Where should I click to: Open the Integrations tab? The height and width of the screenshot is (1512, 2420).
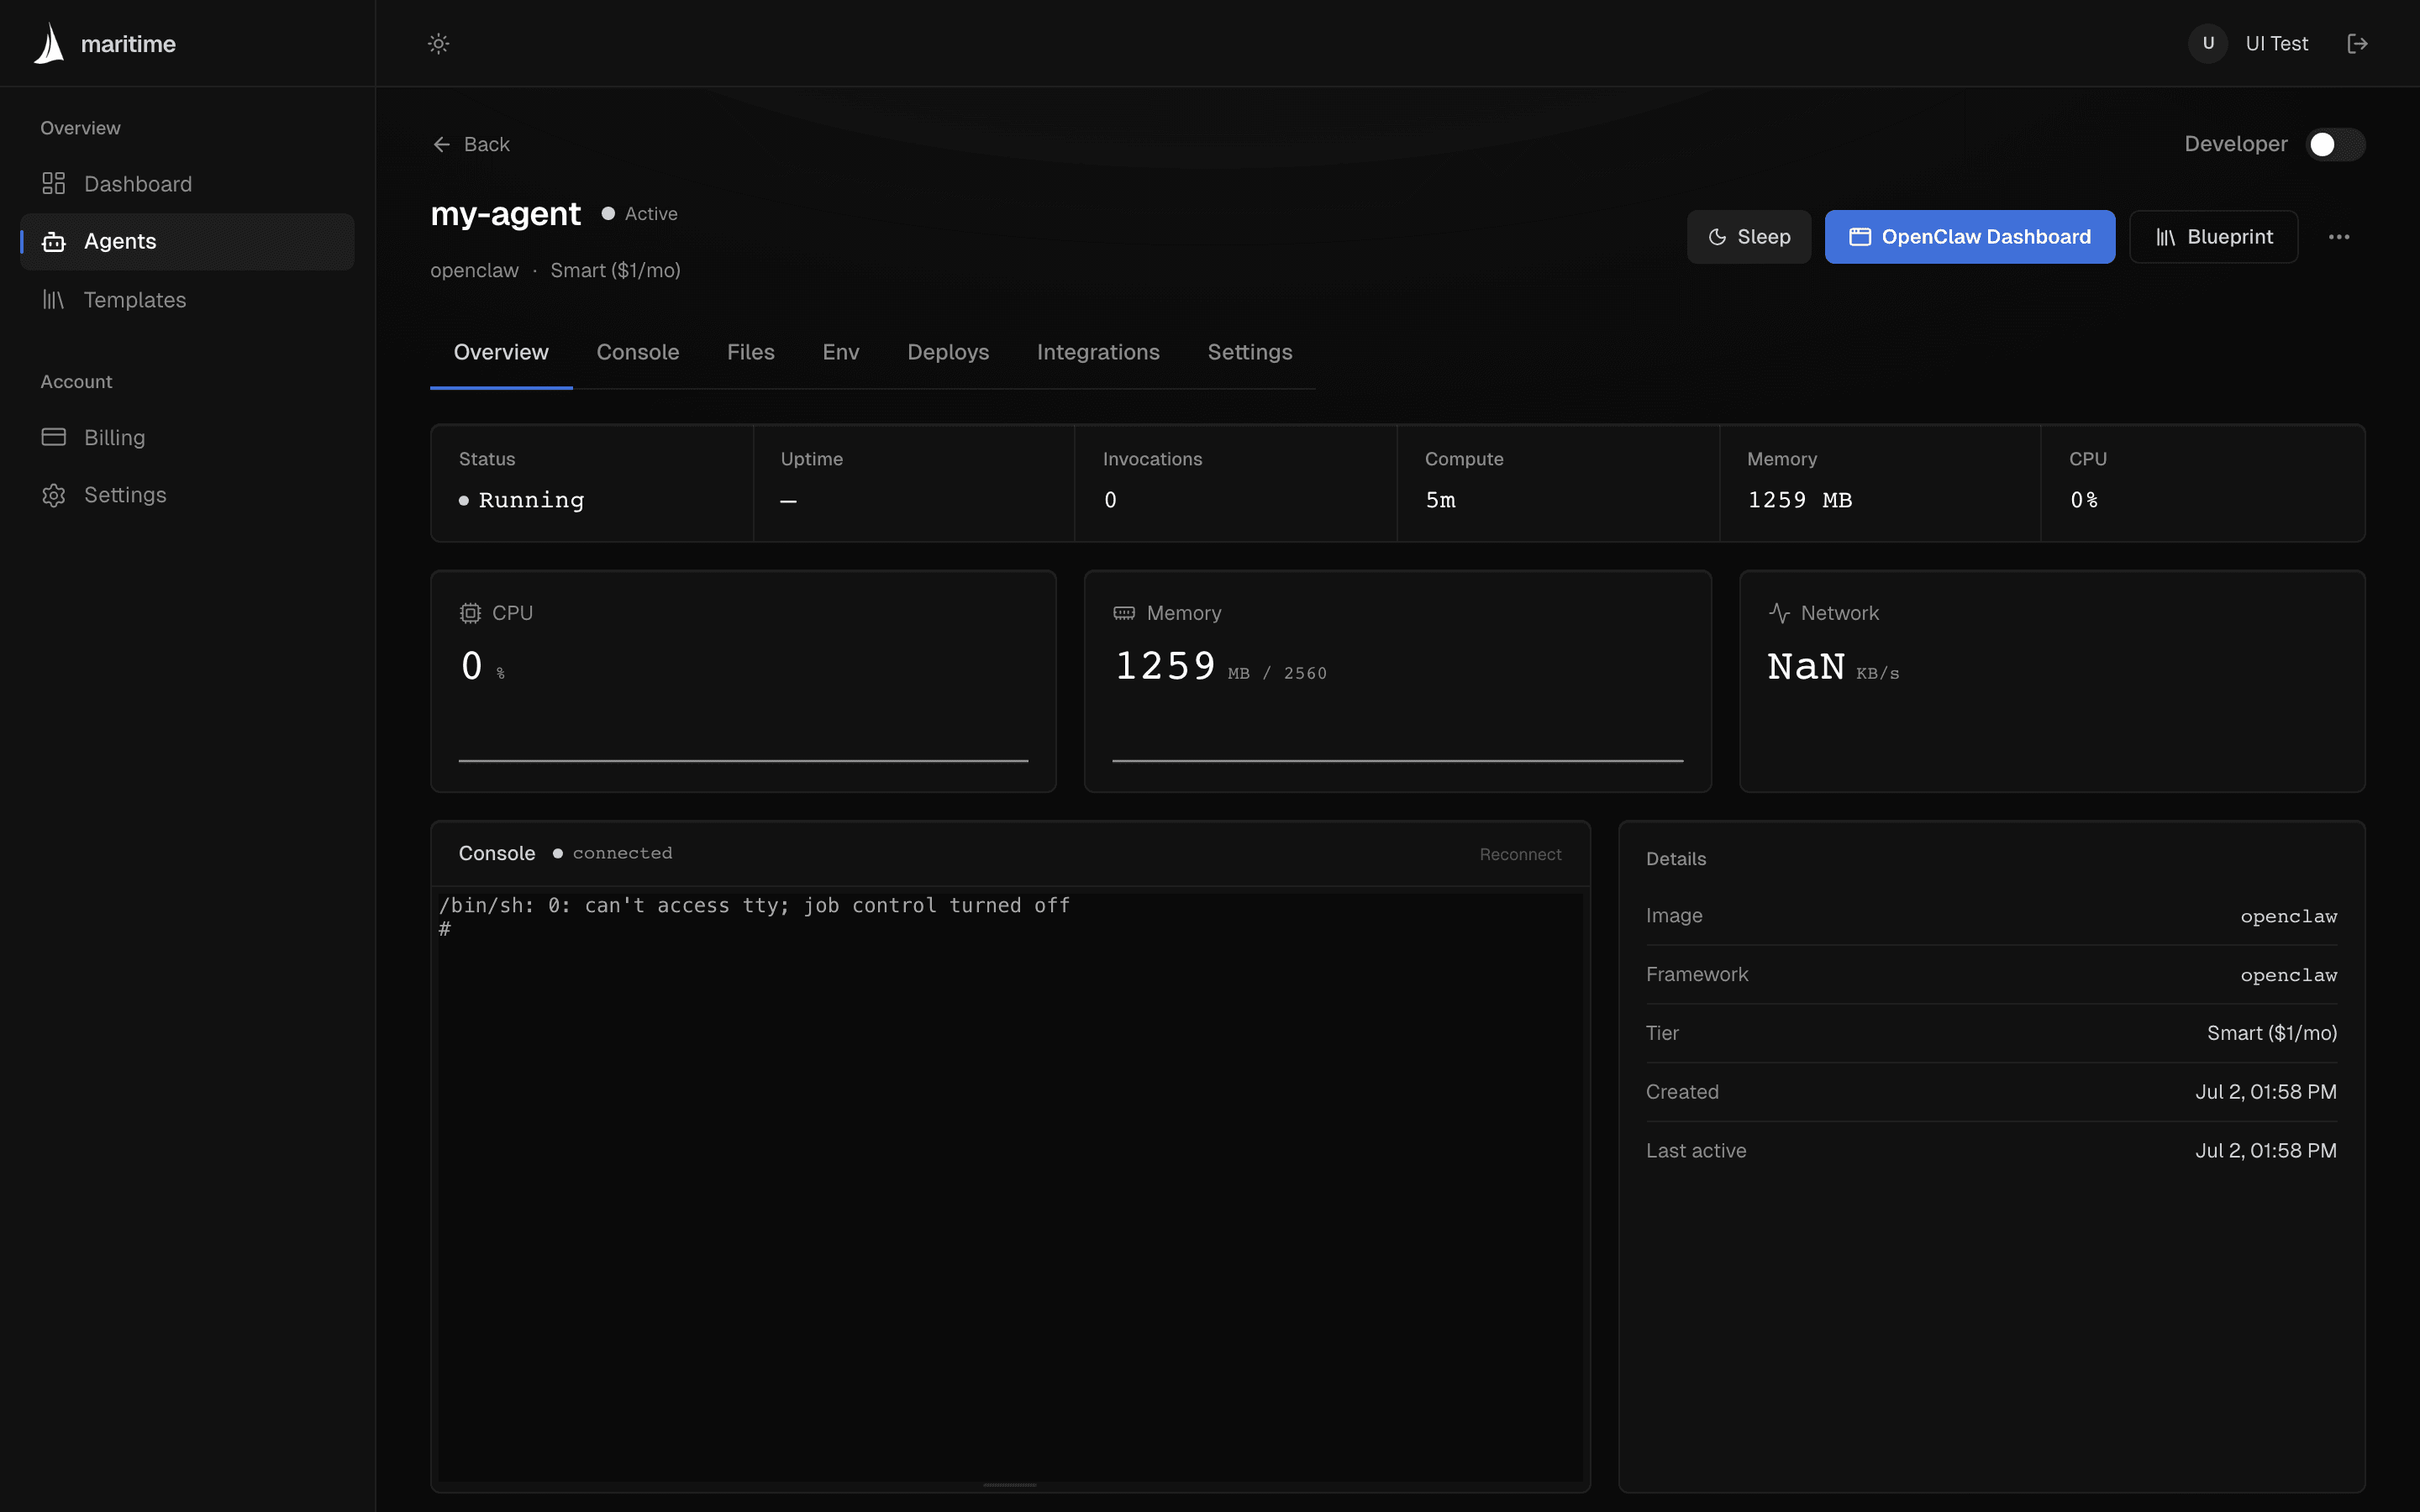(x=1098, y=352)
